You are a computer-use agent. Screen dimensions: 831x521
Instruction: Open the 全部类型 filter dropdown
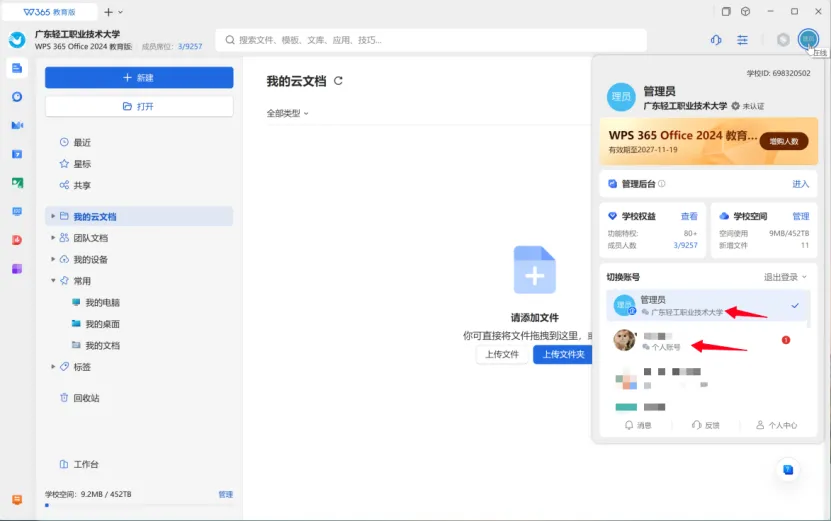[x=287, y=113]
